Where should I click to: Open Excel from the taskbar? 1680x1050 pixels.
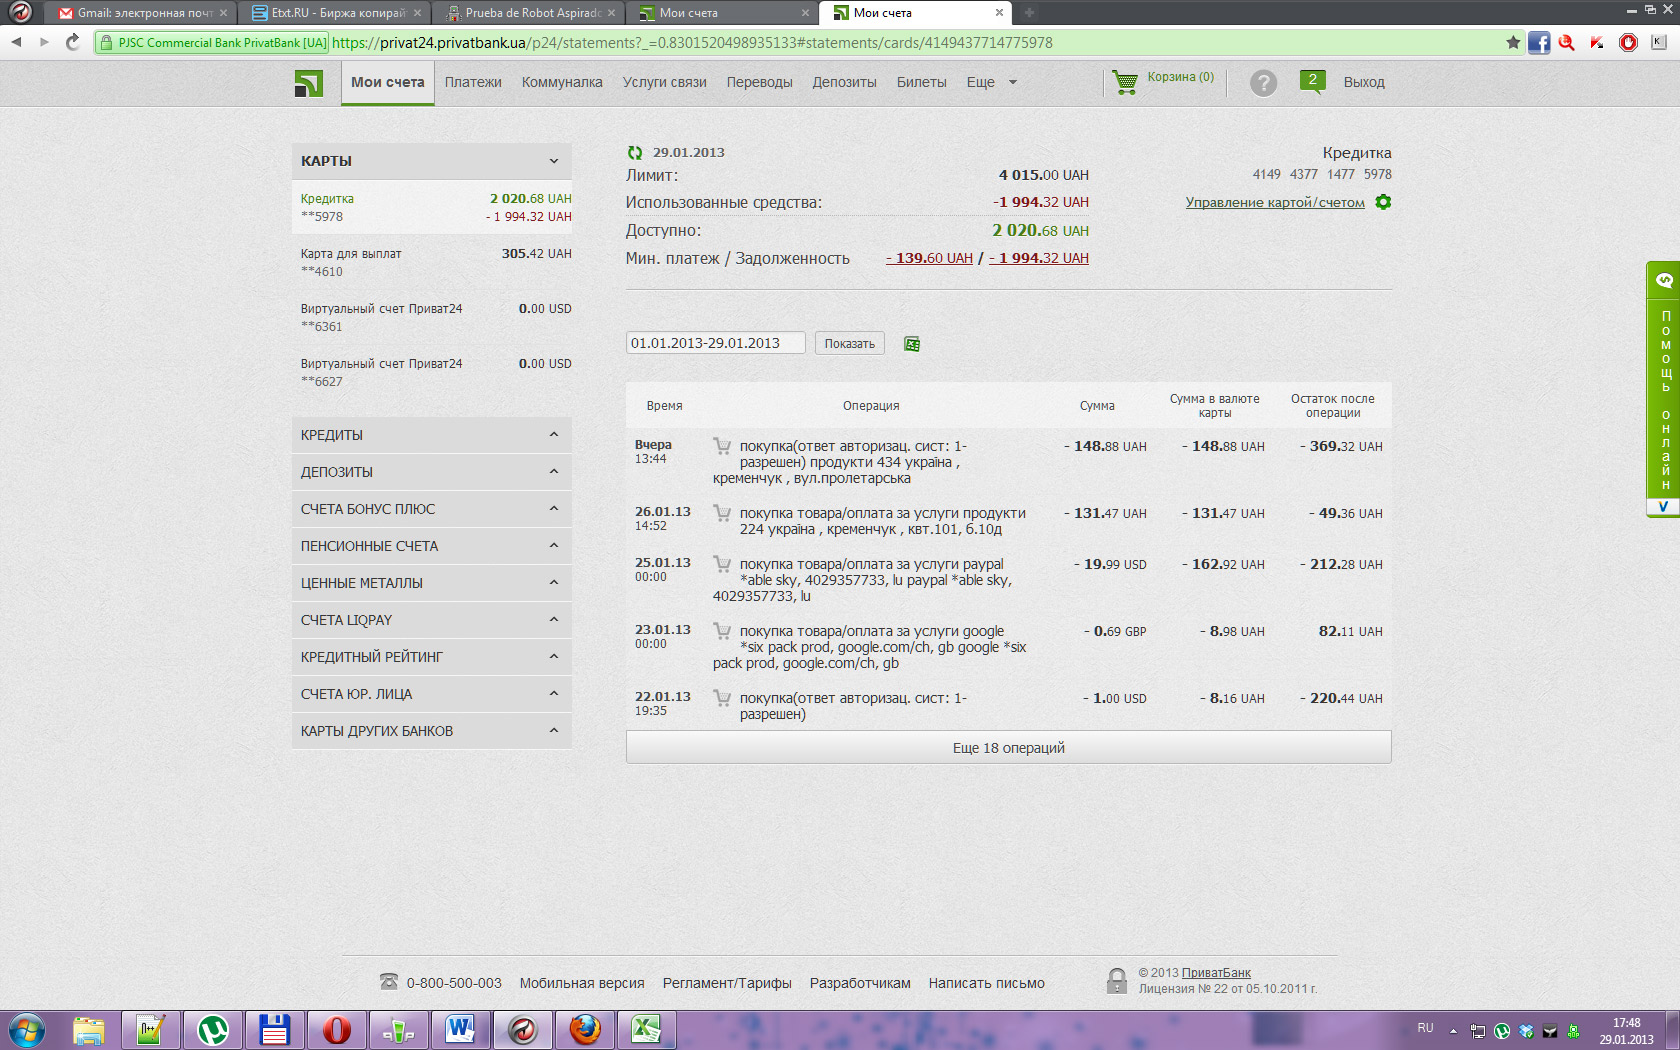click(x=647, y=1029)
